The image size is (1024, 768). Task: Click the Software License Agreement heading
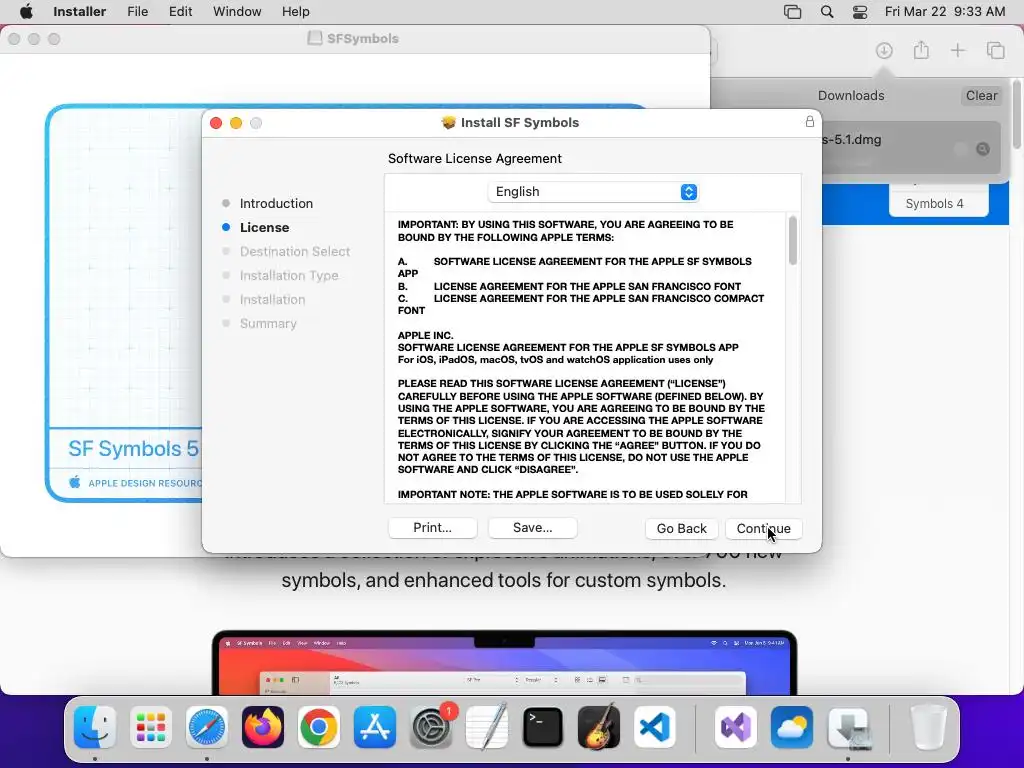click(x=475, y=159)
